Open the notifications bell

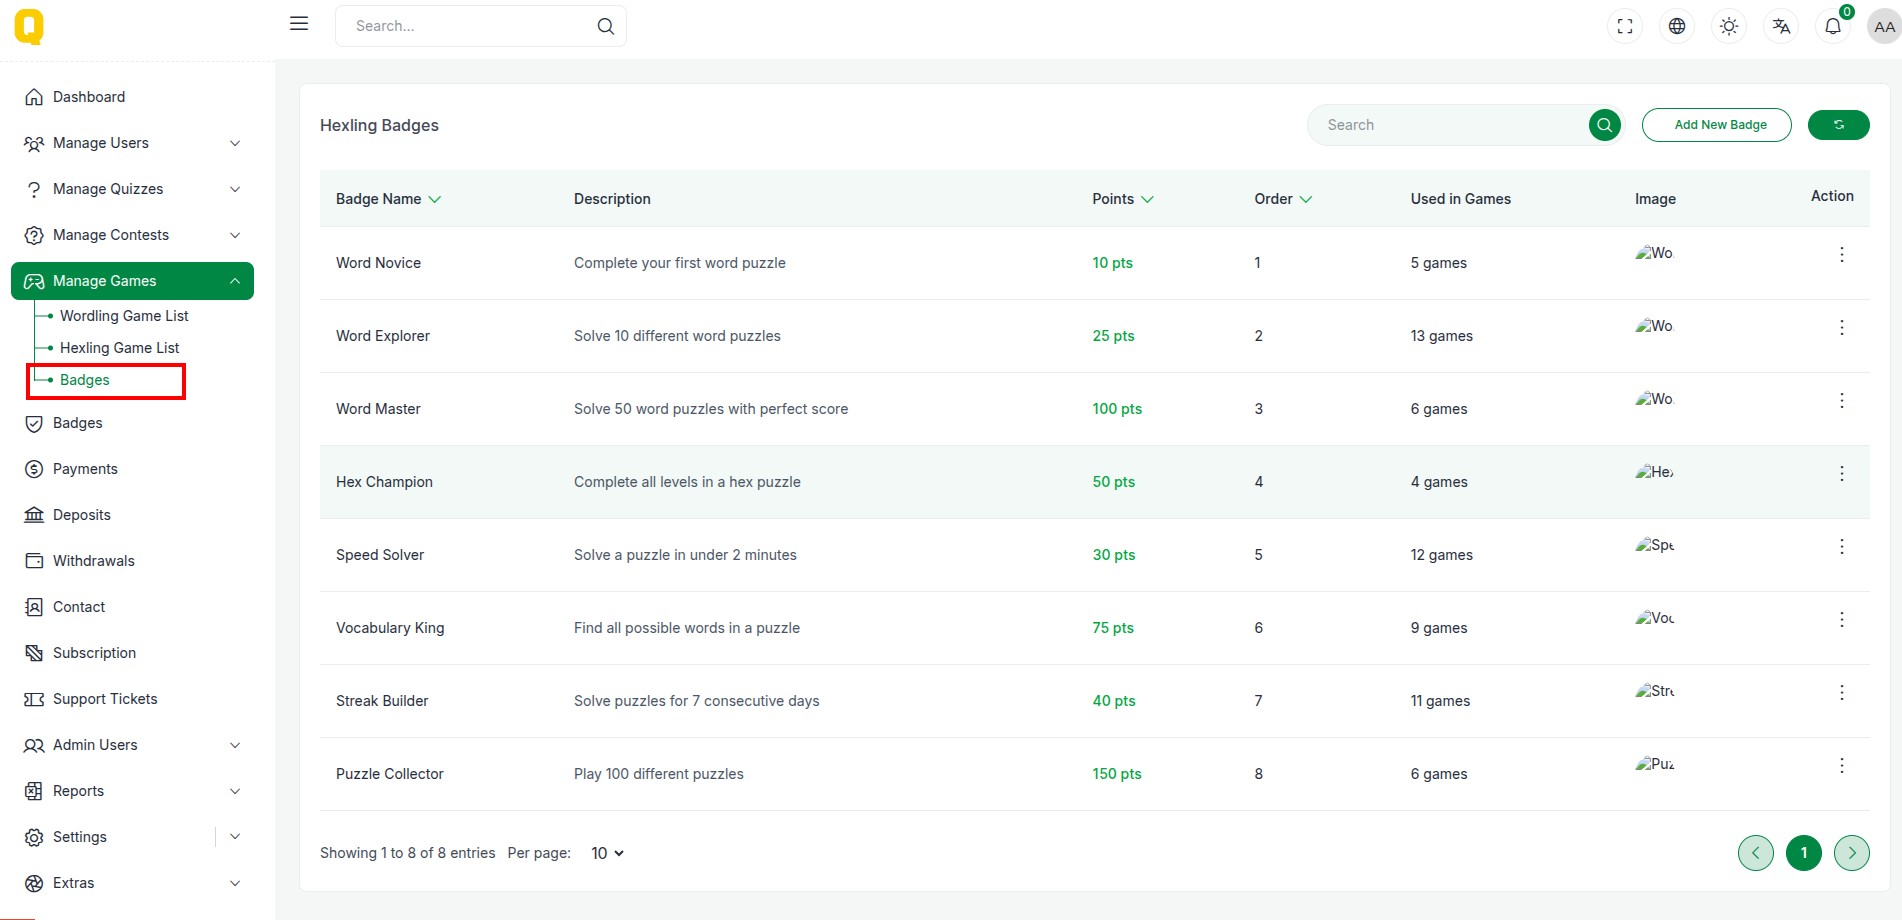point(1833,27)
